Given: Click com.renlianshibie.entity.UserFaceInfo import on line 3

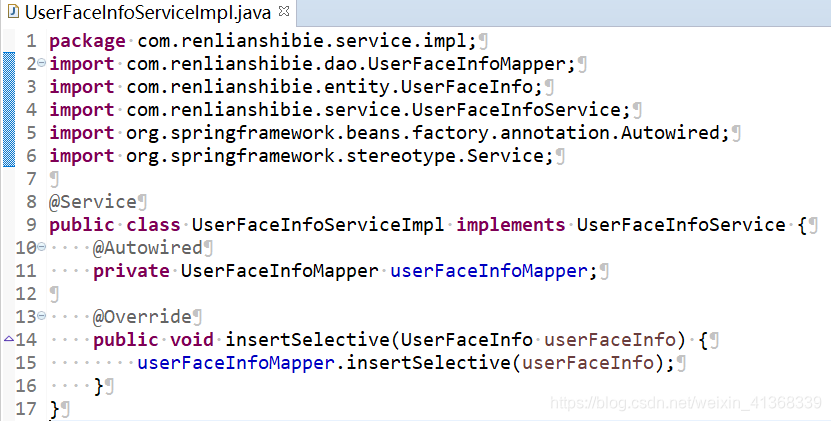Looking at the screenshot, I should tap(330, 86).
